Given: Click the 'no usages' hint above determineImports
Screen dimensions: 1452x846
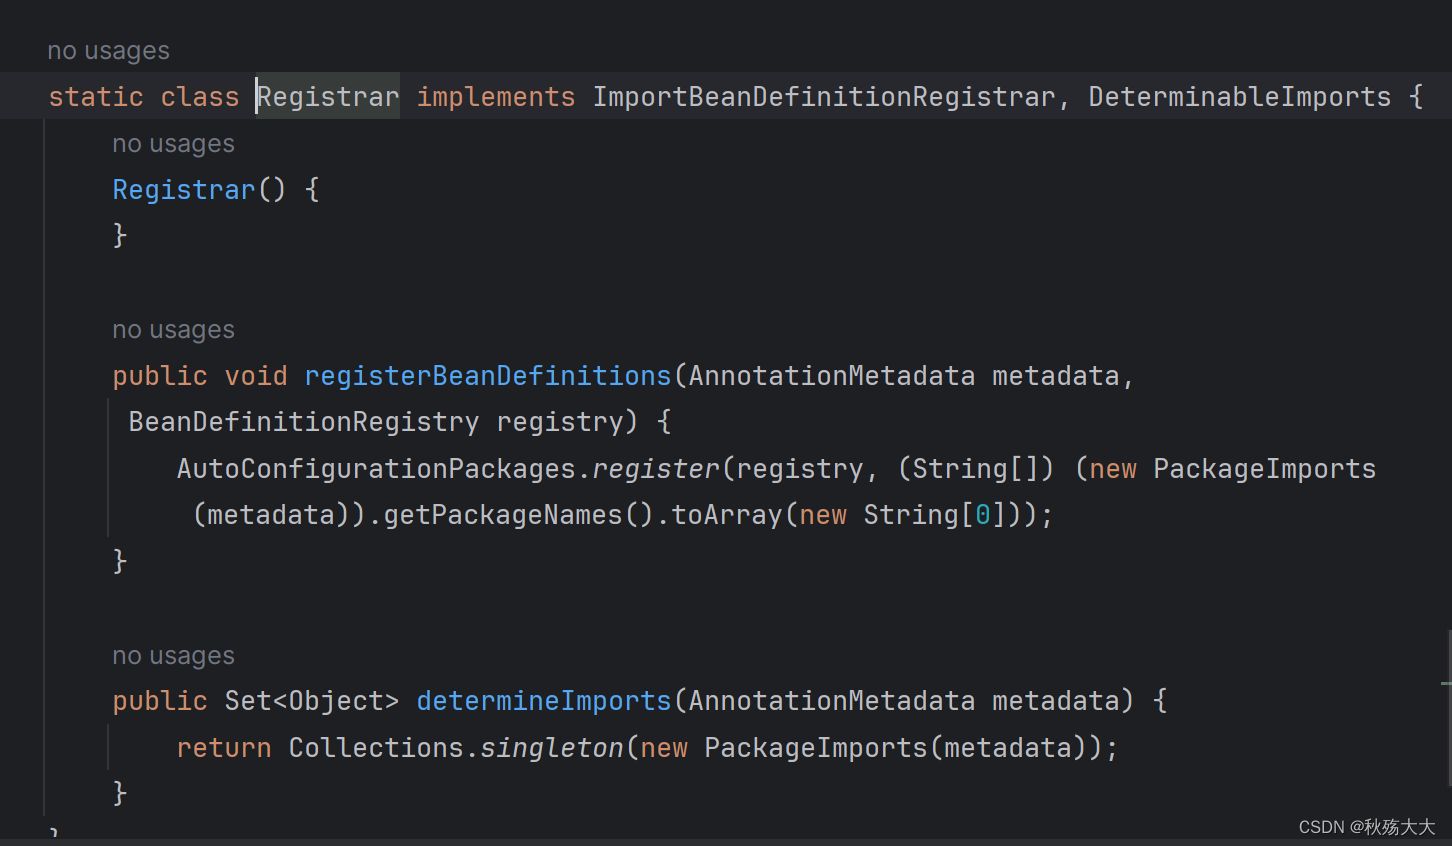Looking at the screenshot, I should pyautogui.click(x=173, y=656).
